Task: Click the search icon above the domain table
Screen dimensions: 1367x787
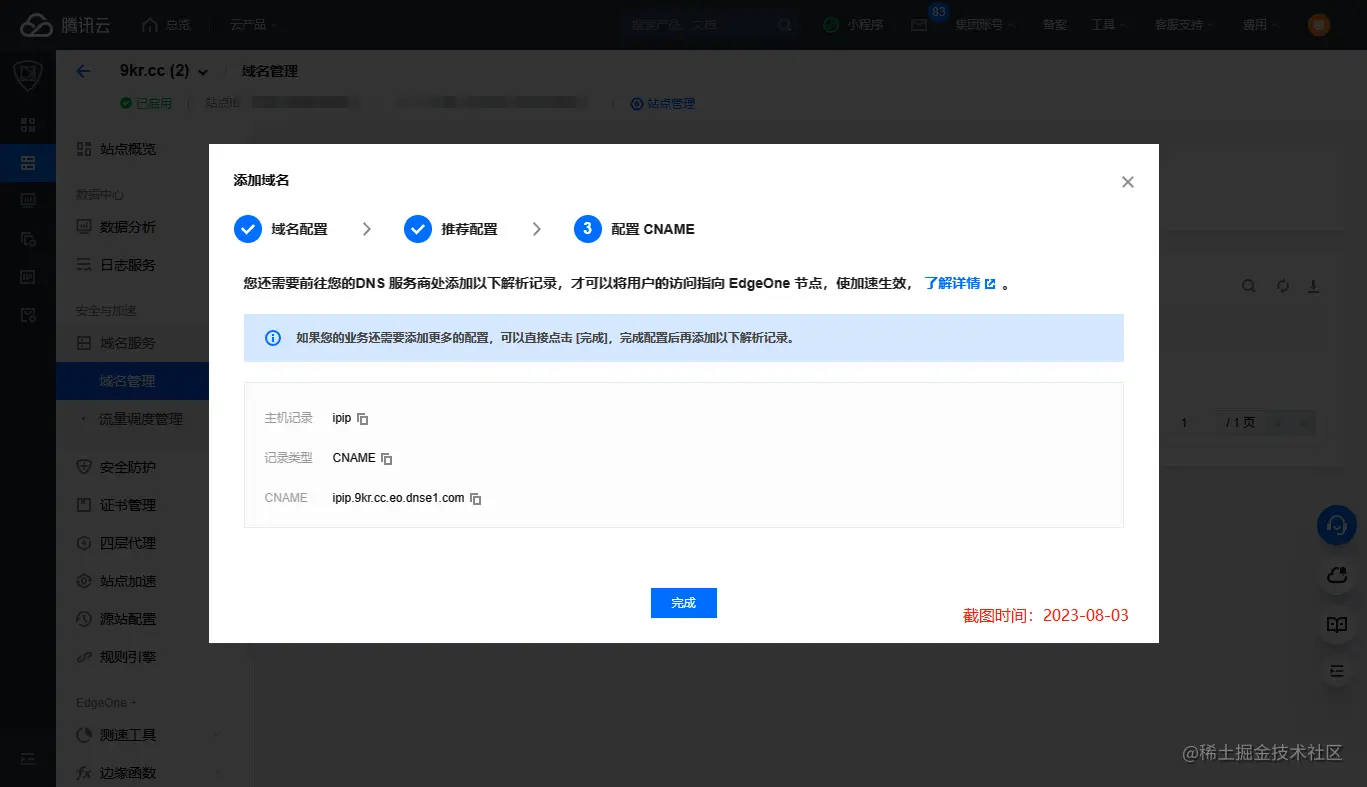Action: 1249,286
